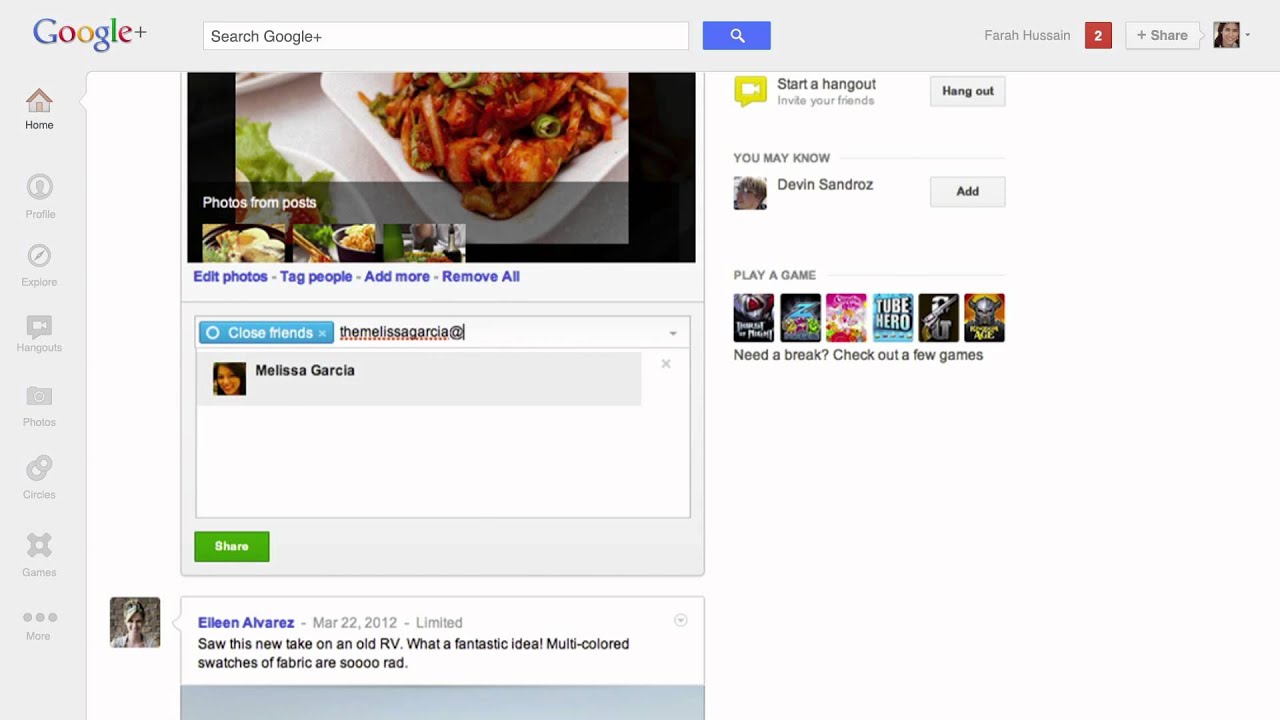Click the Remove All link

481,276
